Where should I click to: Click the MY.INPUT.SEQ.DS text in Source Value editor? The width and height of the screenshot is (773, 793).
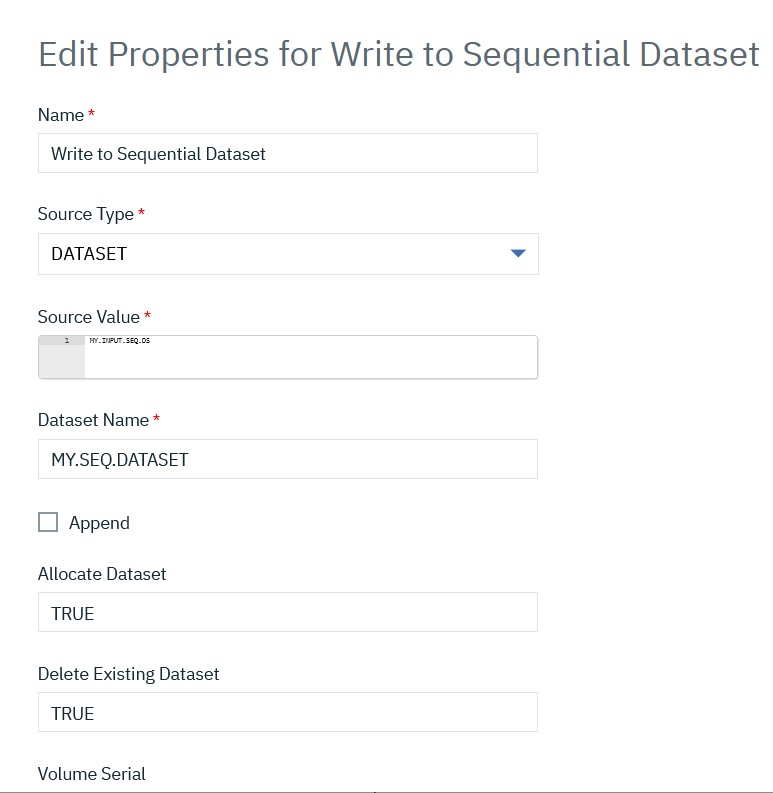click(119, 341)
